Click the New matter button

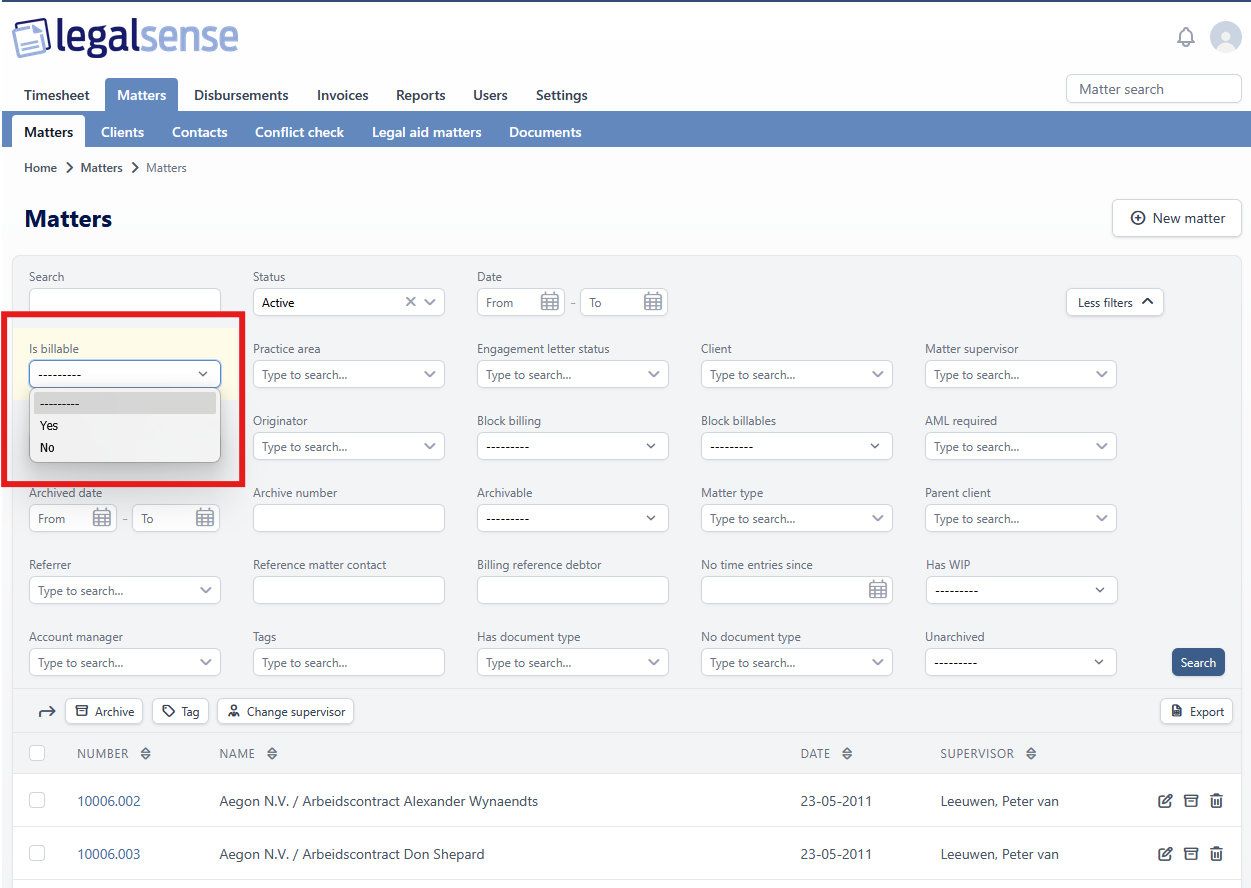[1176, 218]
